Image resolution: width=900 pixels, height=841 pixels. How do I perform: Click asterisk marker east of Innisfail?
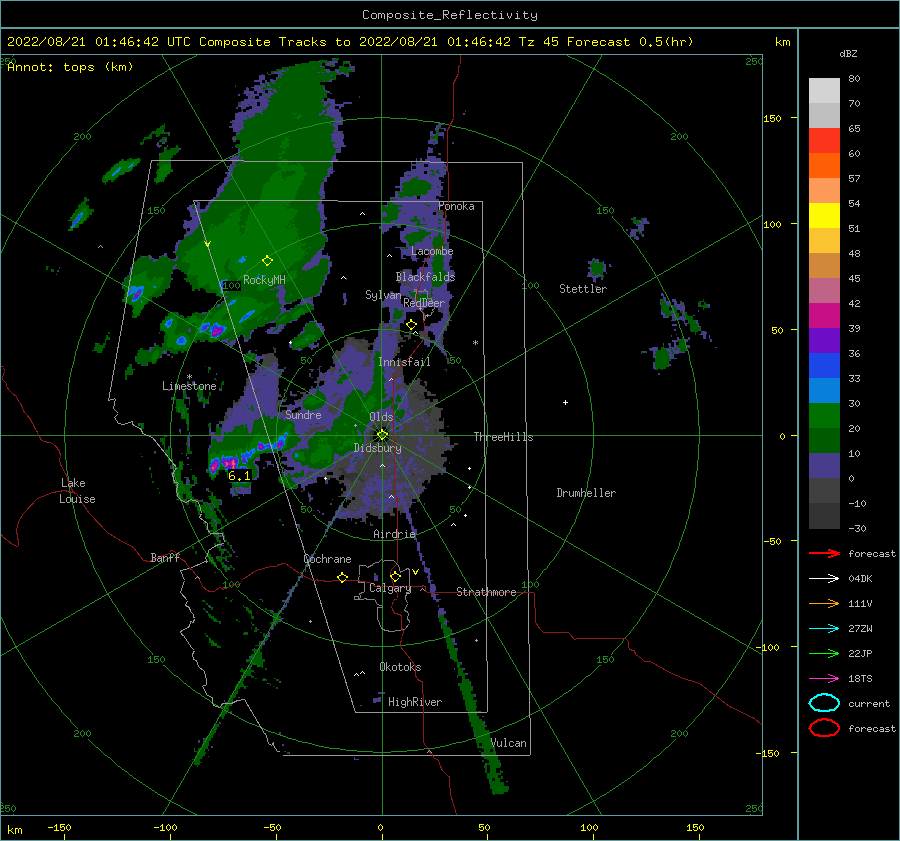(475, 343)
